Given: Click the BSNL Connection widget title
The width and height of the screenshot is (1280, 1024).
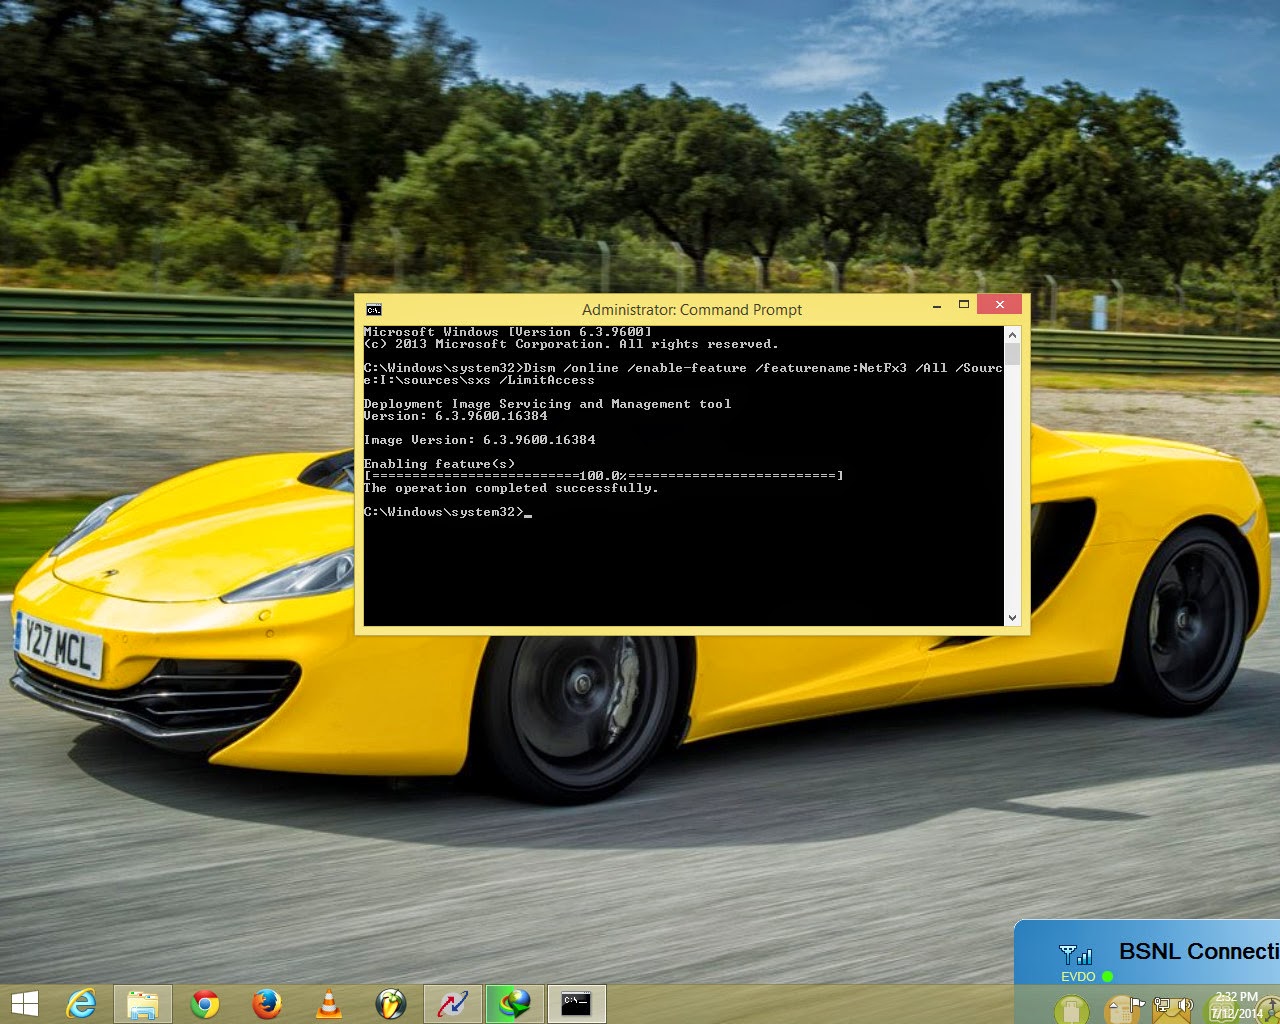Looking at the screenshot, I should coord(1199,951).
